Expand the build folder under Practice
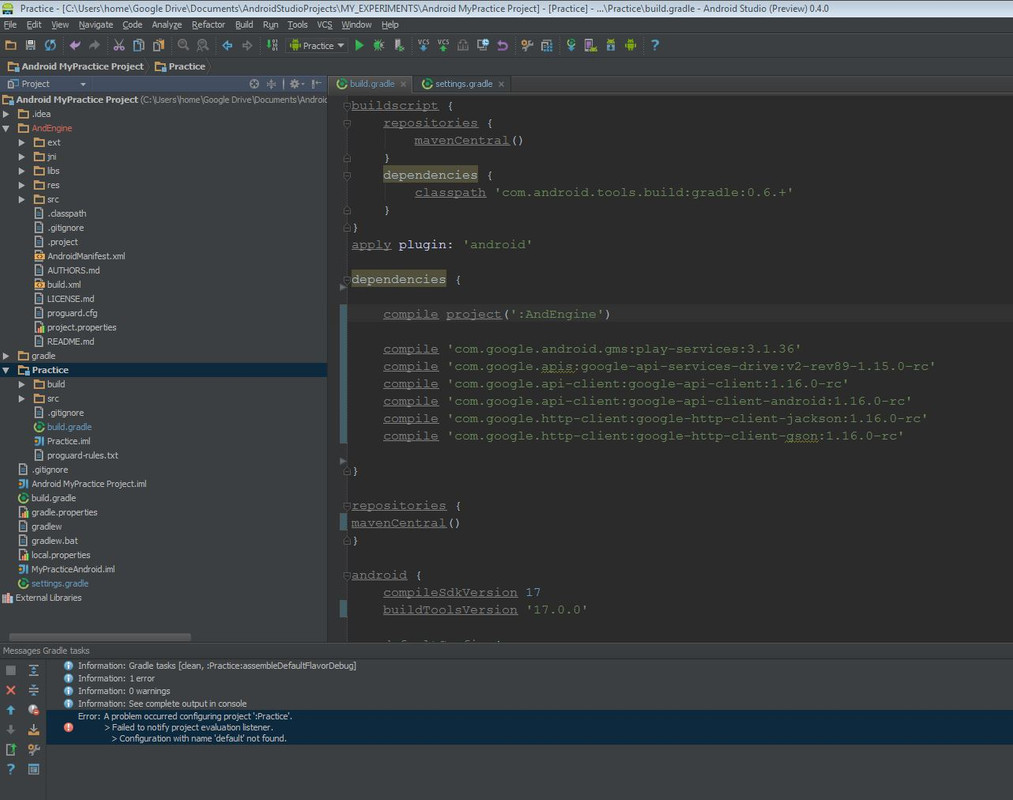Image resolution: width=1013 pixels, height=800 pixels. (21, 384)
